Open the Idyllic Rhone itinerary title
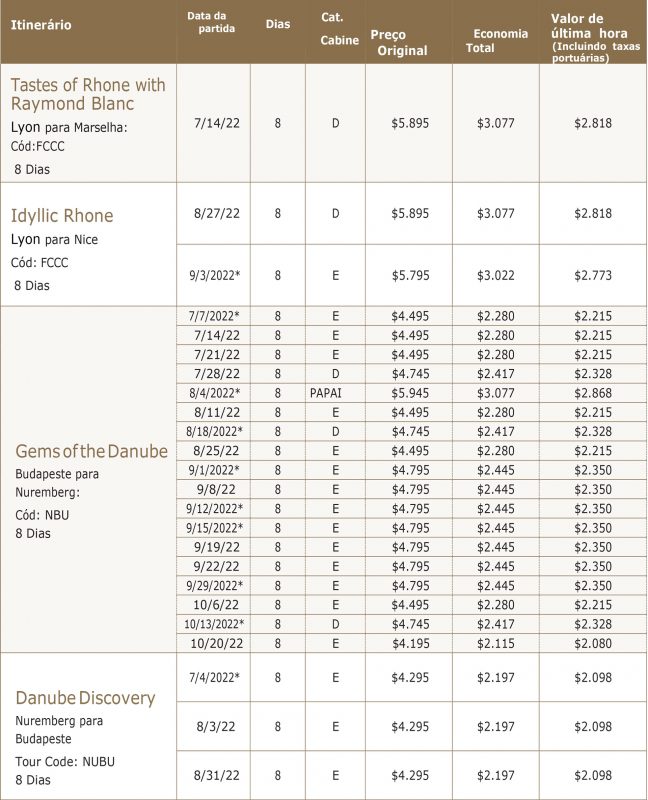Image resolution: width=648 pixels, height=800 pixels. tap(62, 215)
